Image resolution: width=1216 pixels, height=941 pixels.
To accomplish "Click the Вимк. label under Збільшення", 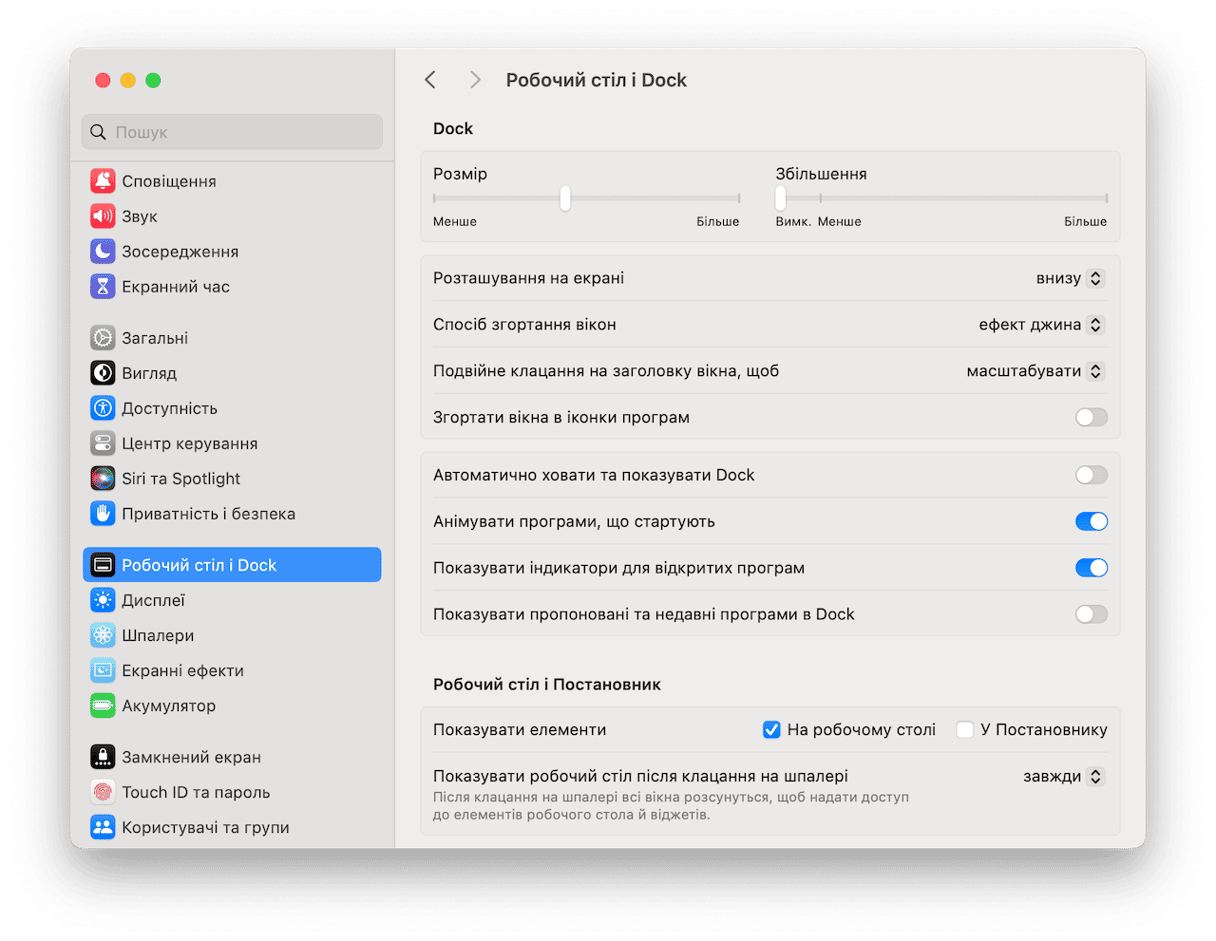I will tap(793, 221).
